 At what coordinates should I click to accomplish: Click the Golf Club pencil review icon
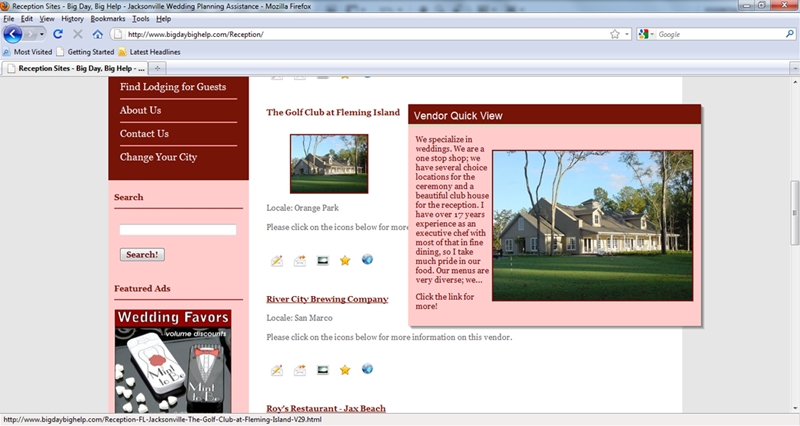[x=277, y=261]
